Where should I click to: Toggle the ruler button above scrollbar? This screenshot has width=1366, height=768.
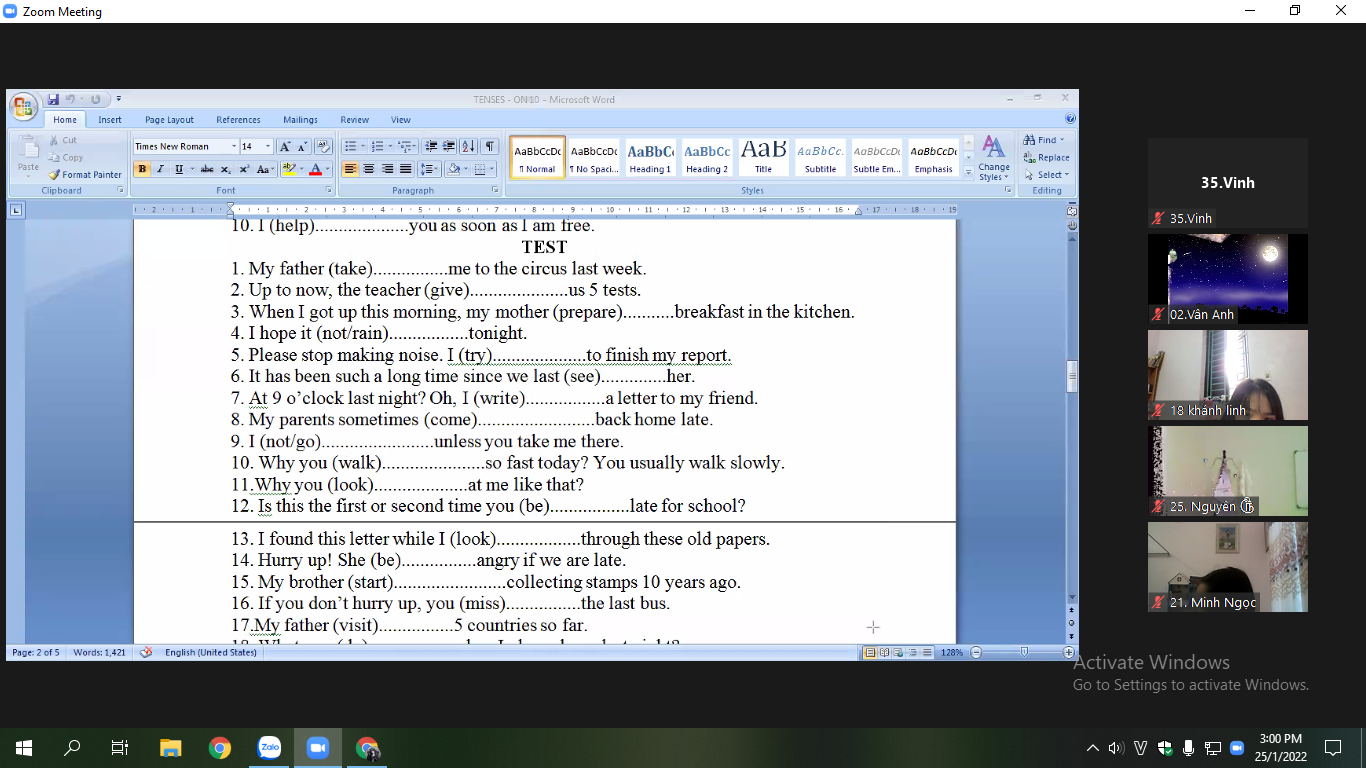(1072, 211)
